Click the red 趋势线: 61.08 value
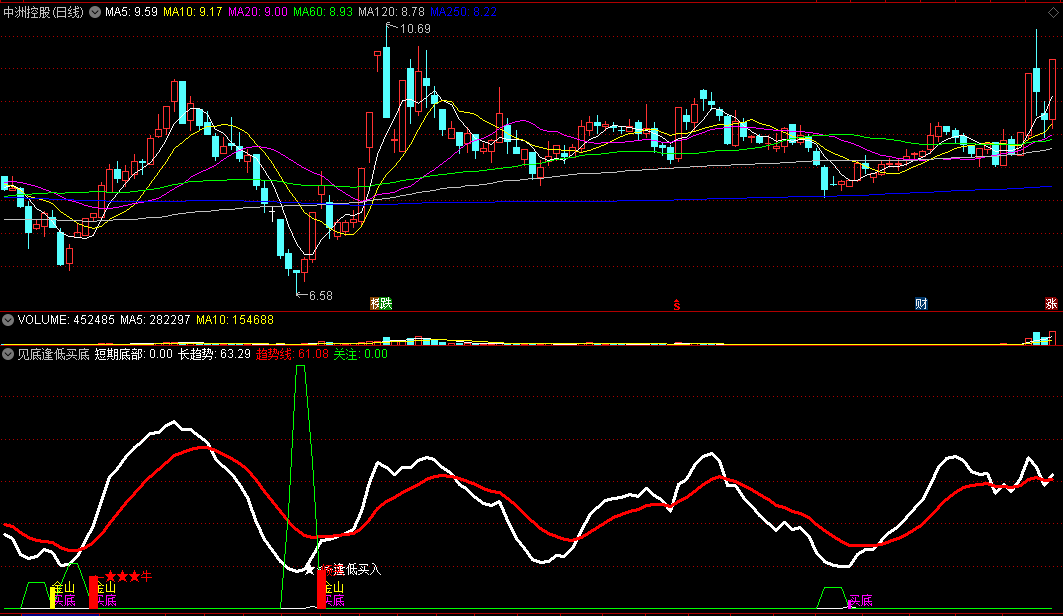 (292, 354)
